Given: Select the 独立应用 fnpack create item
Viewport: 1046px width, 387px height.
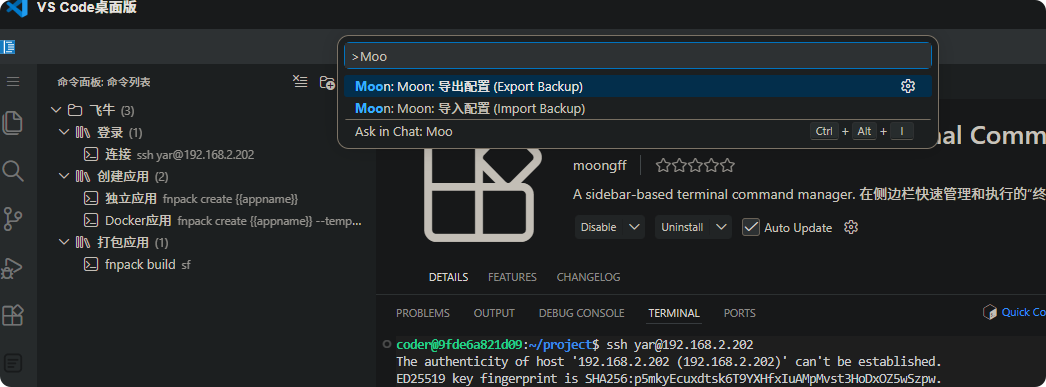Looking at the screenshot, I should click(207, 198).
